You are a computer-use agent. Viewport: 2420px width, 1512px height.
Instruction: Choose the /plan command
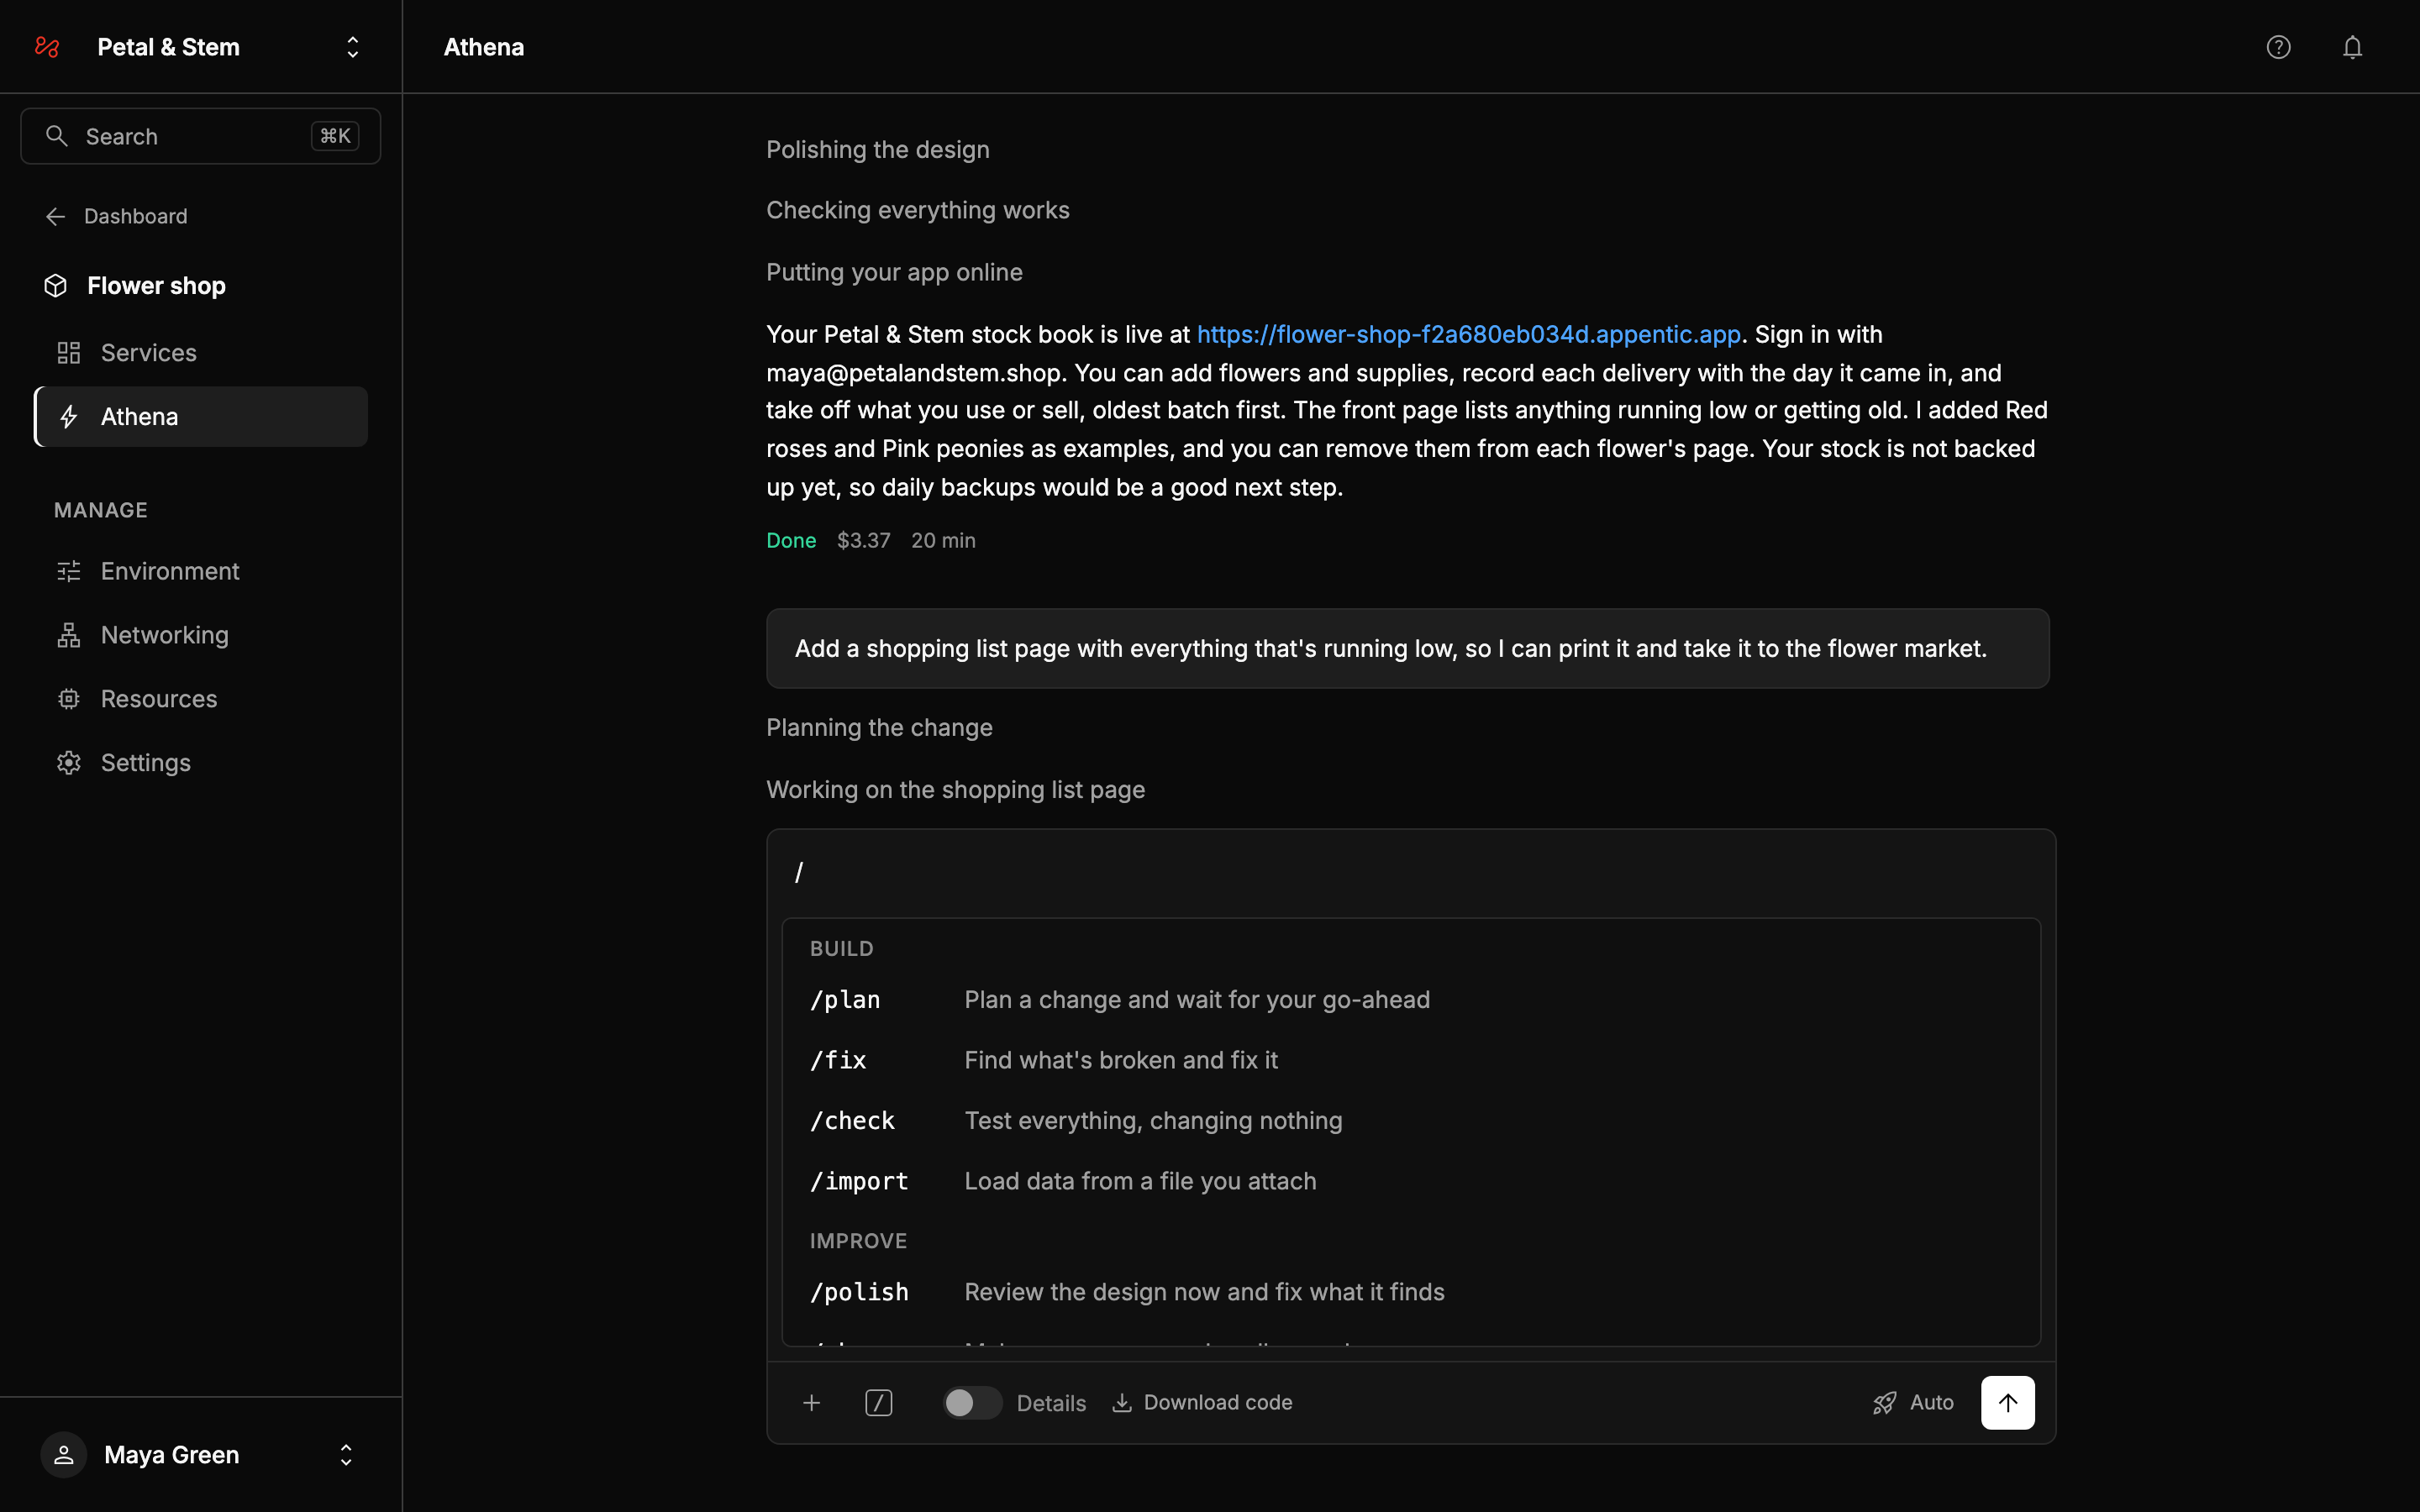coord(1410,1000)
